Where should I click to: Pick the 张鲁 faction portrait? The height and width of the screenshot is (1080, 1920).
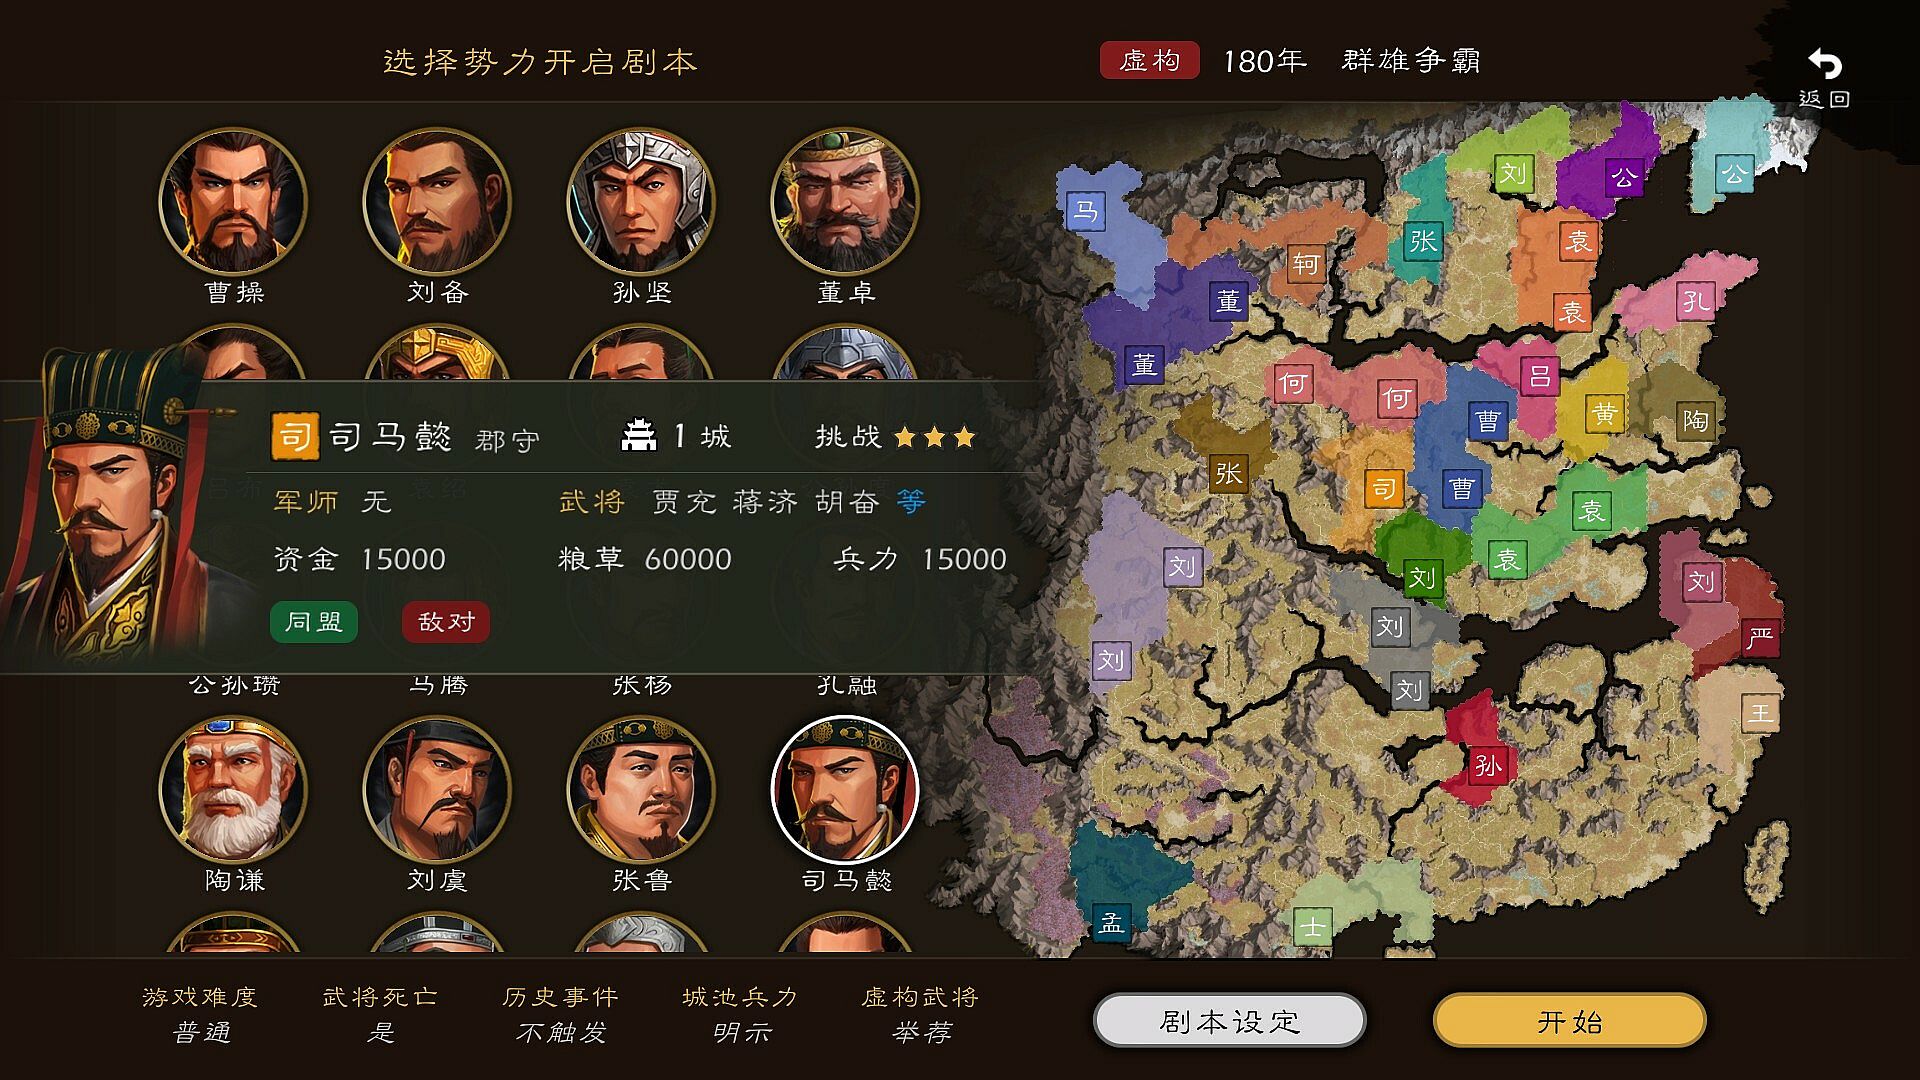coord(641,789)
